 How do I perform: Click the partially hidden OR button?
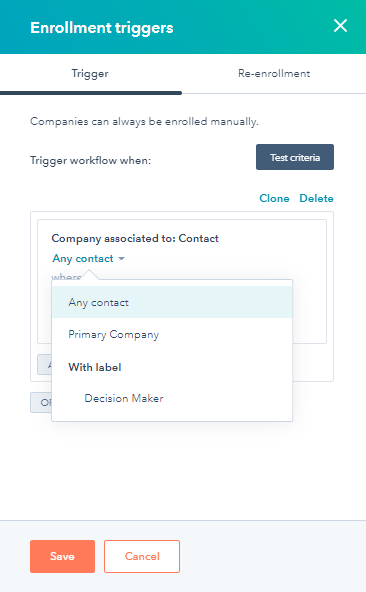click(41, 402)
